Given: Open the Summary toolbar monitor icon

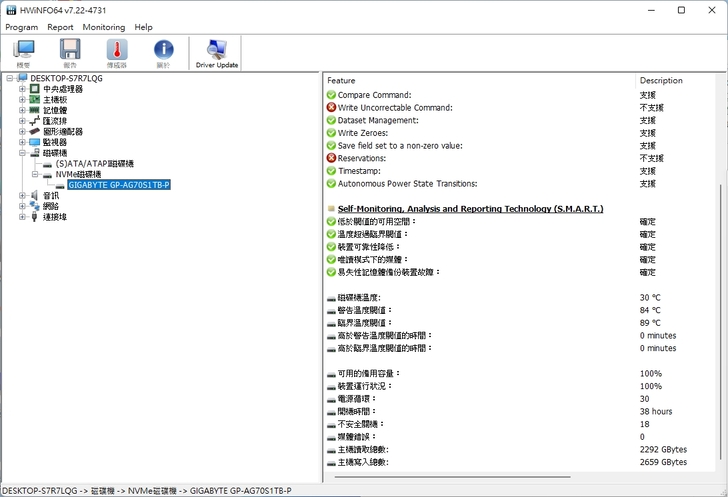Looking at the screenshot, I should pyautogui.click(x=24, y=49).
